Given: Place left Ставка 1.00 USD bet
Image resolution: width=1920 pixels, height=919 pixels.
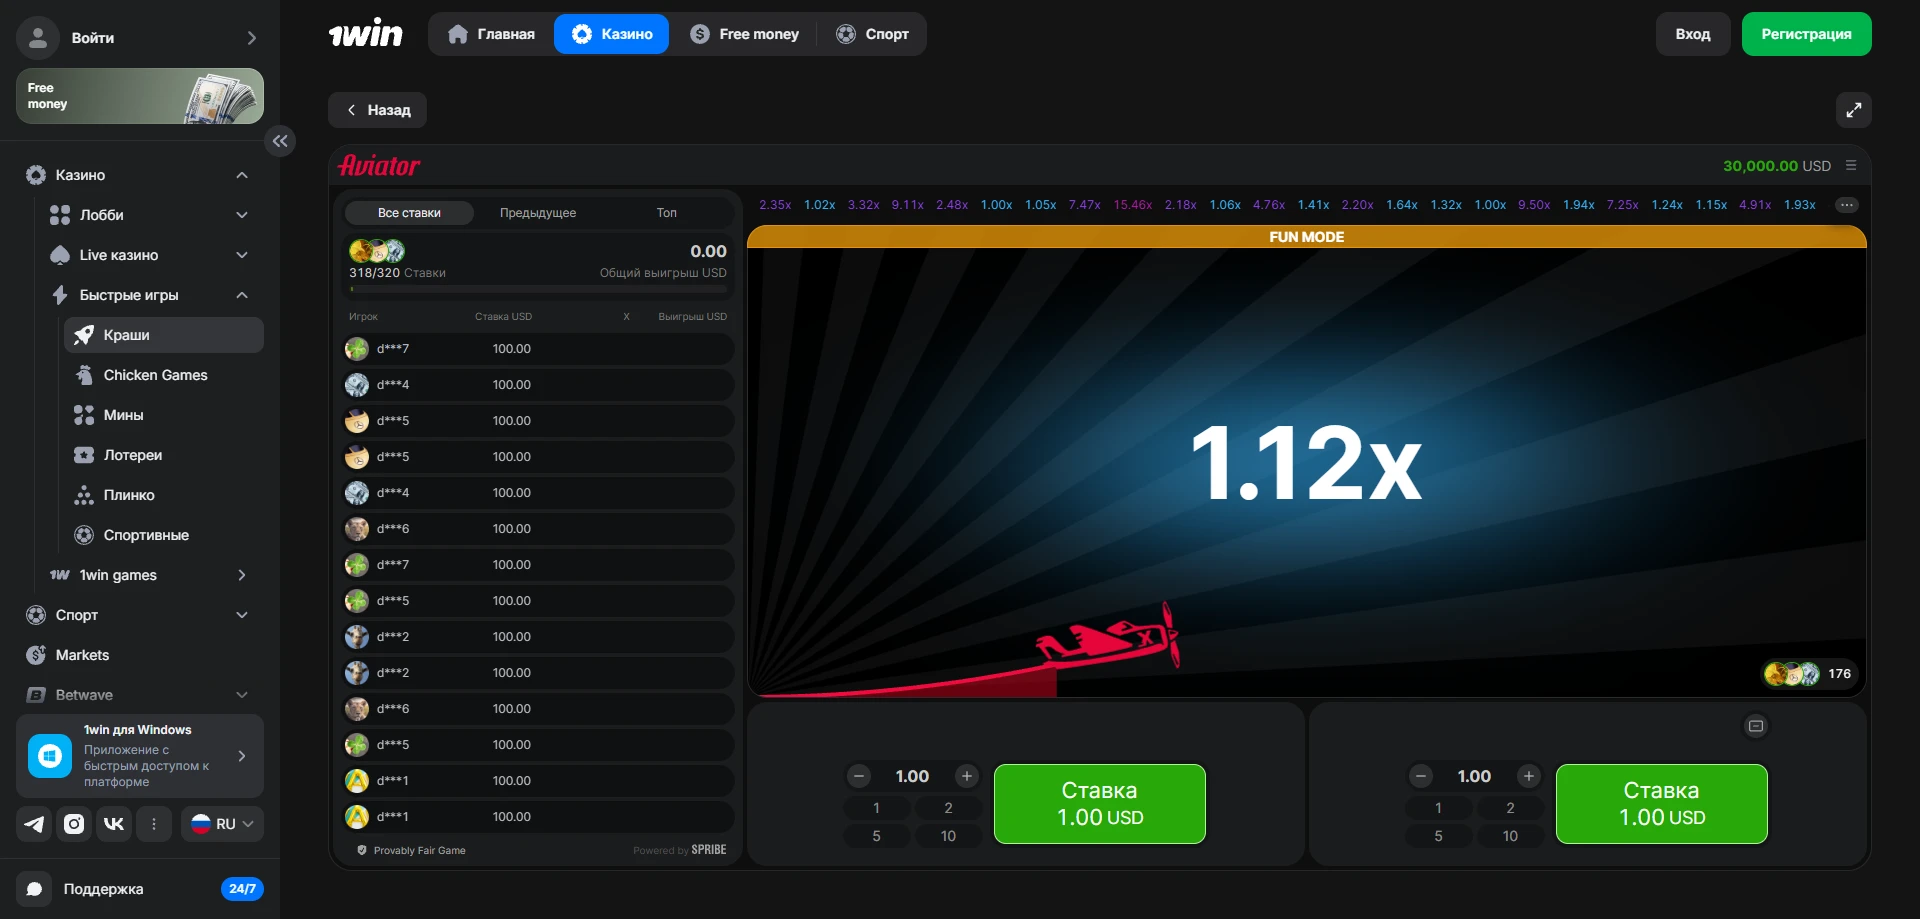Looking at the screenshot, I should click(1100, 804).
